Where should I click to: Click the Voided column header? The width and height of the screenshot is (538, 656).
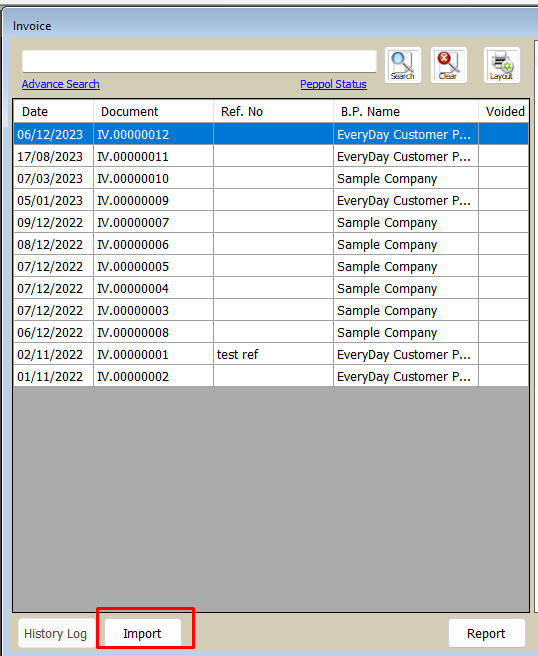point(504,112)
